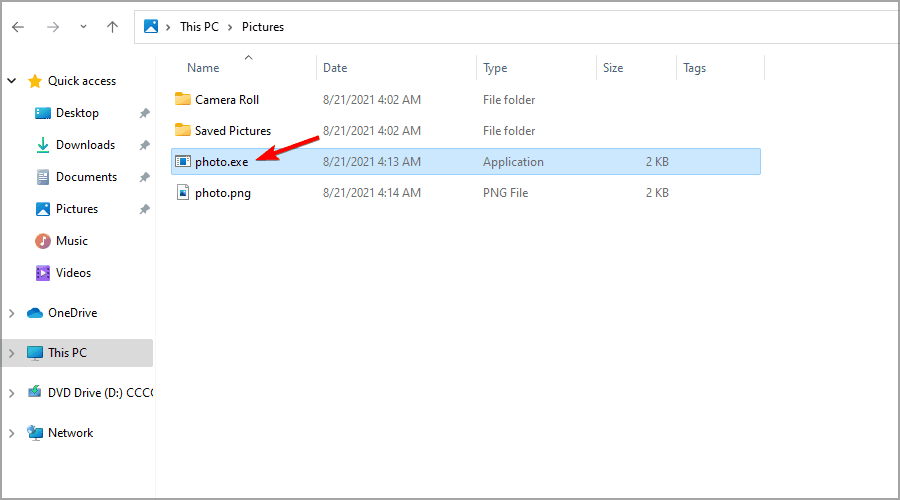
Task: Open Pictures in the sidebar
Action: coord(77,209)
